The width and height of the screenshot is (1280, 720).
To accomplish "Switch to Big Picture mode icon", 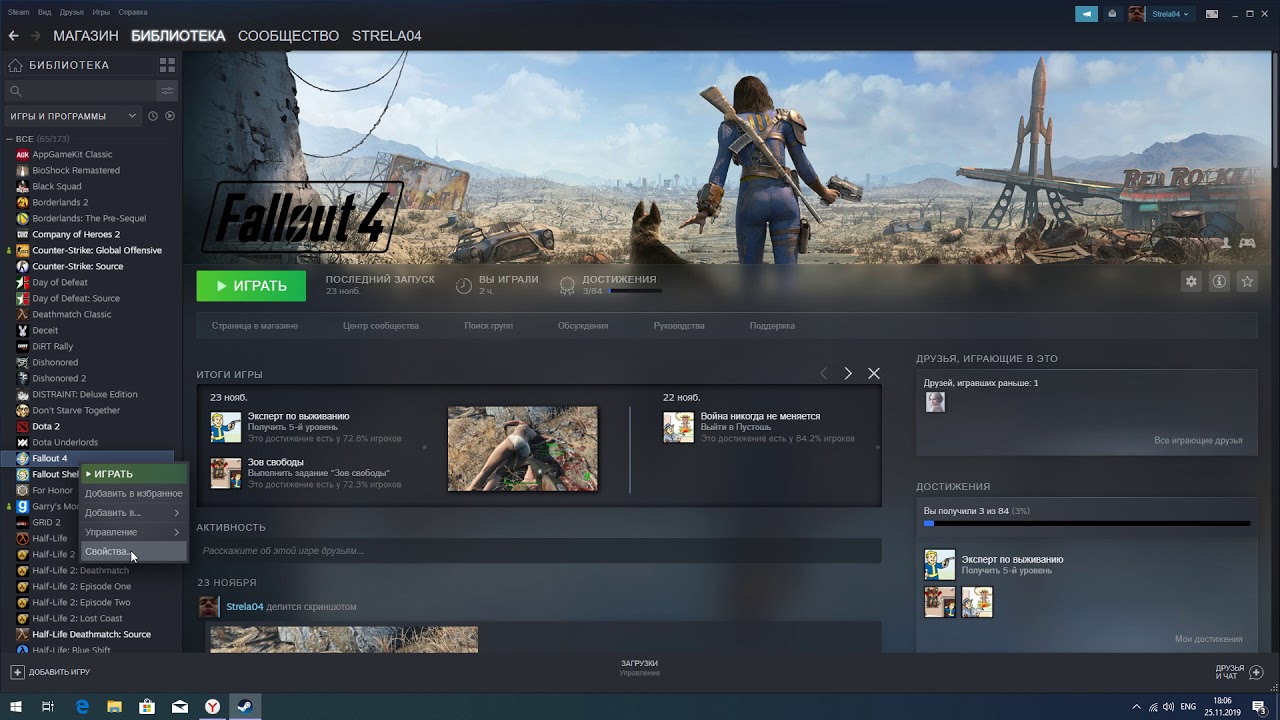I will click(x=1212, y=14).
